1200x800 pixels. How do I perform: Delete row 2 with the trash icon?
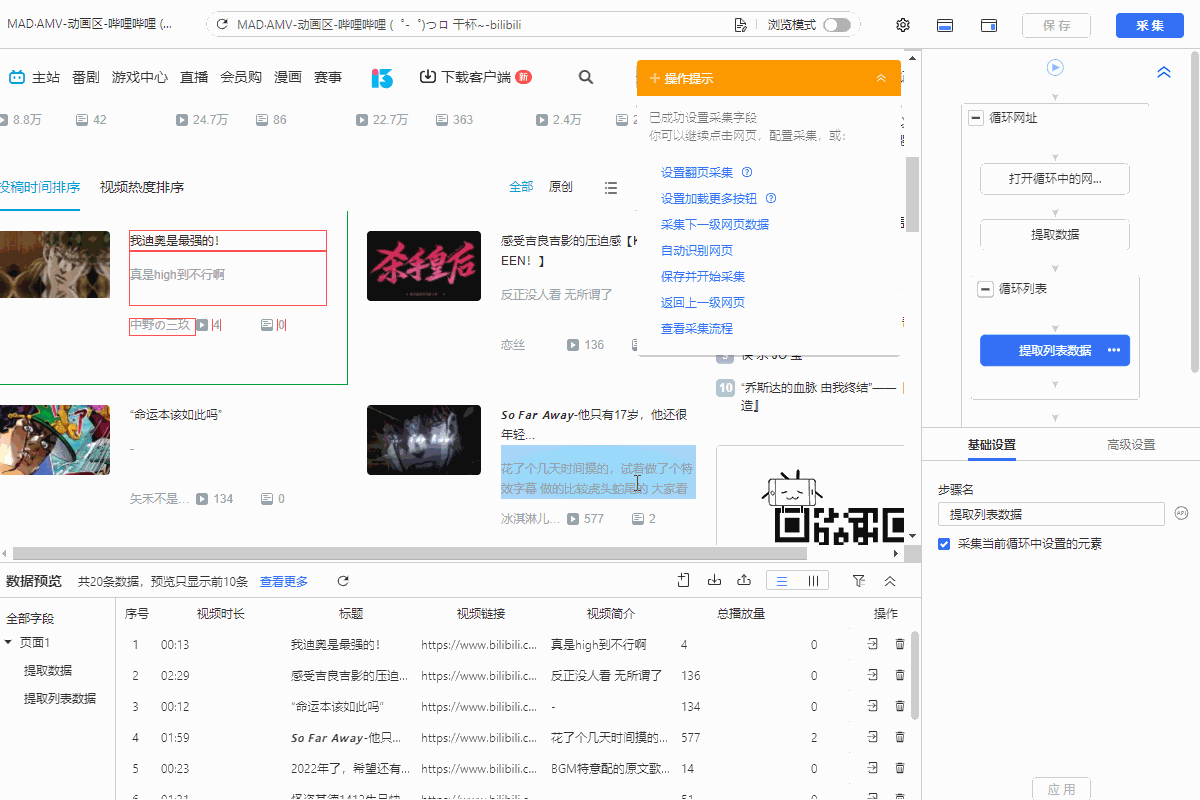point(900,675)
